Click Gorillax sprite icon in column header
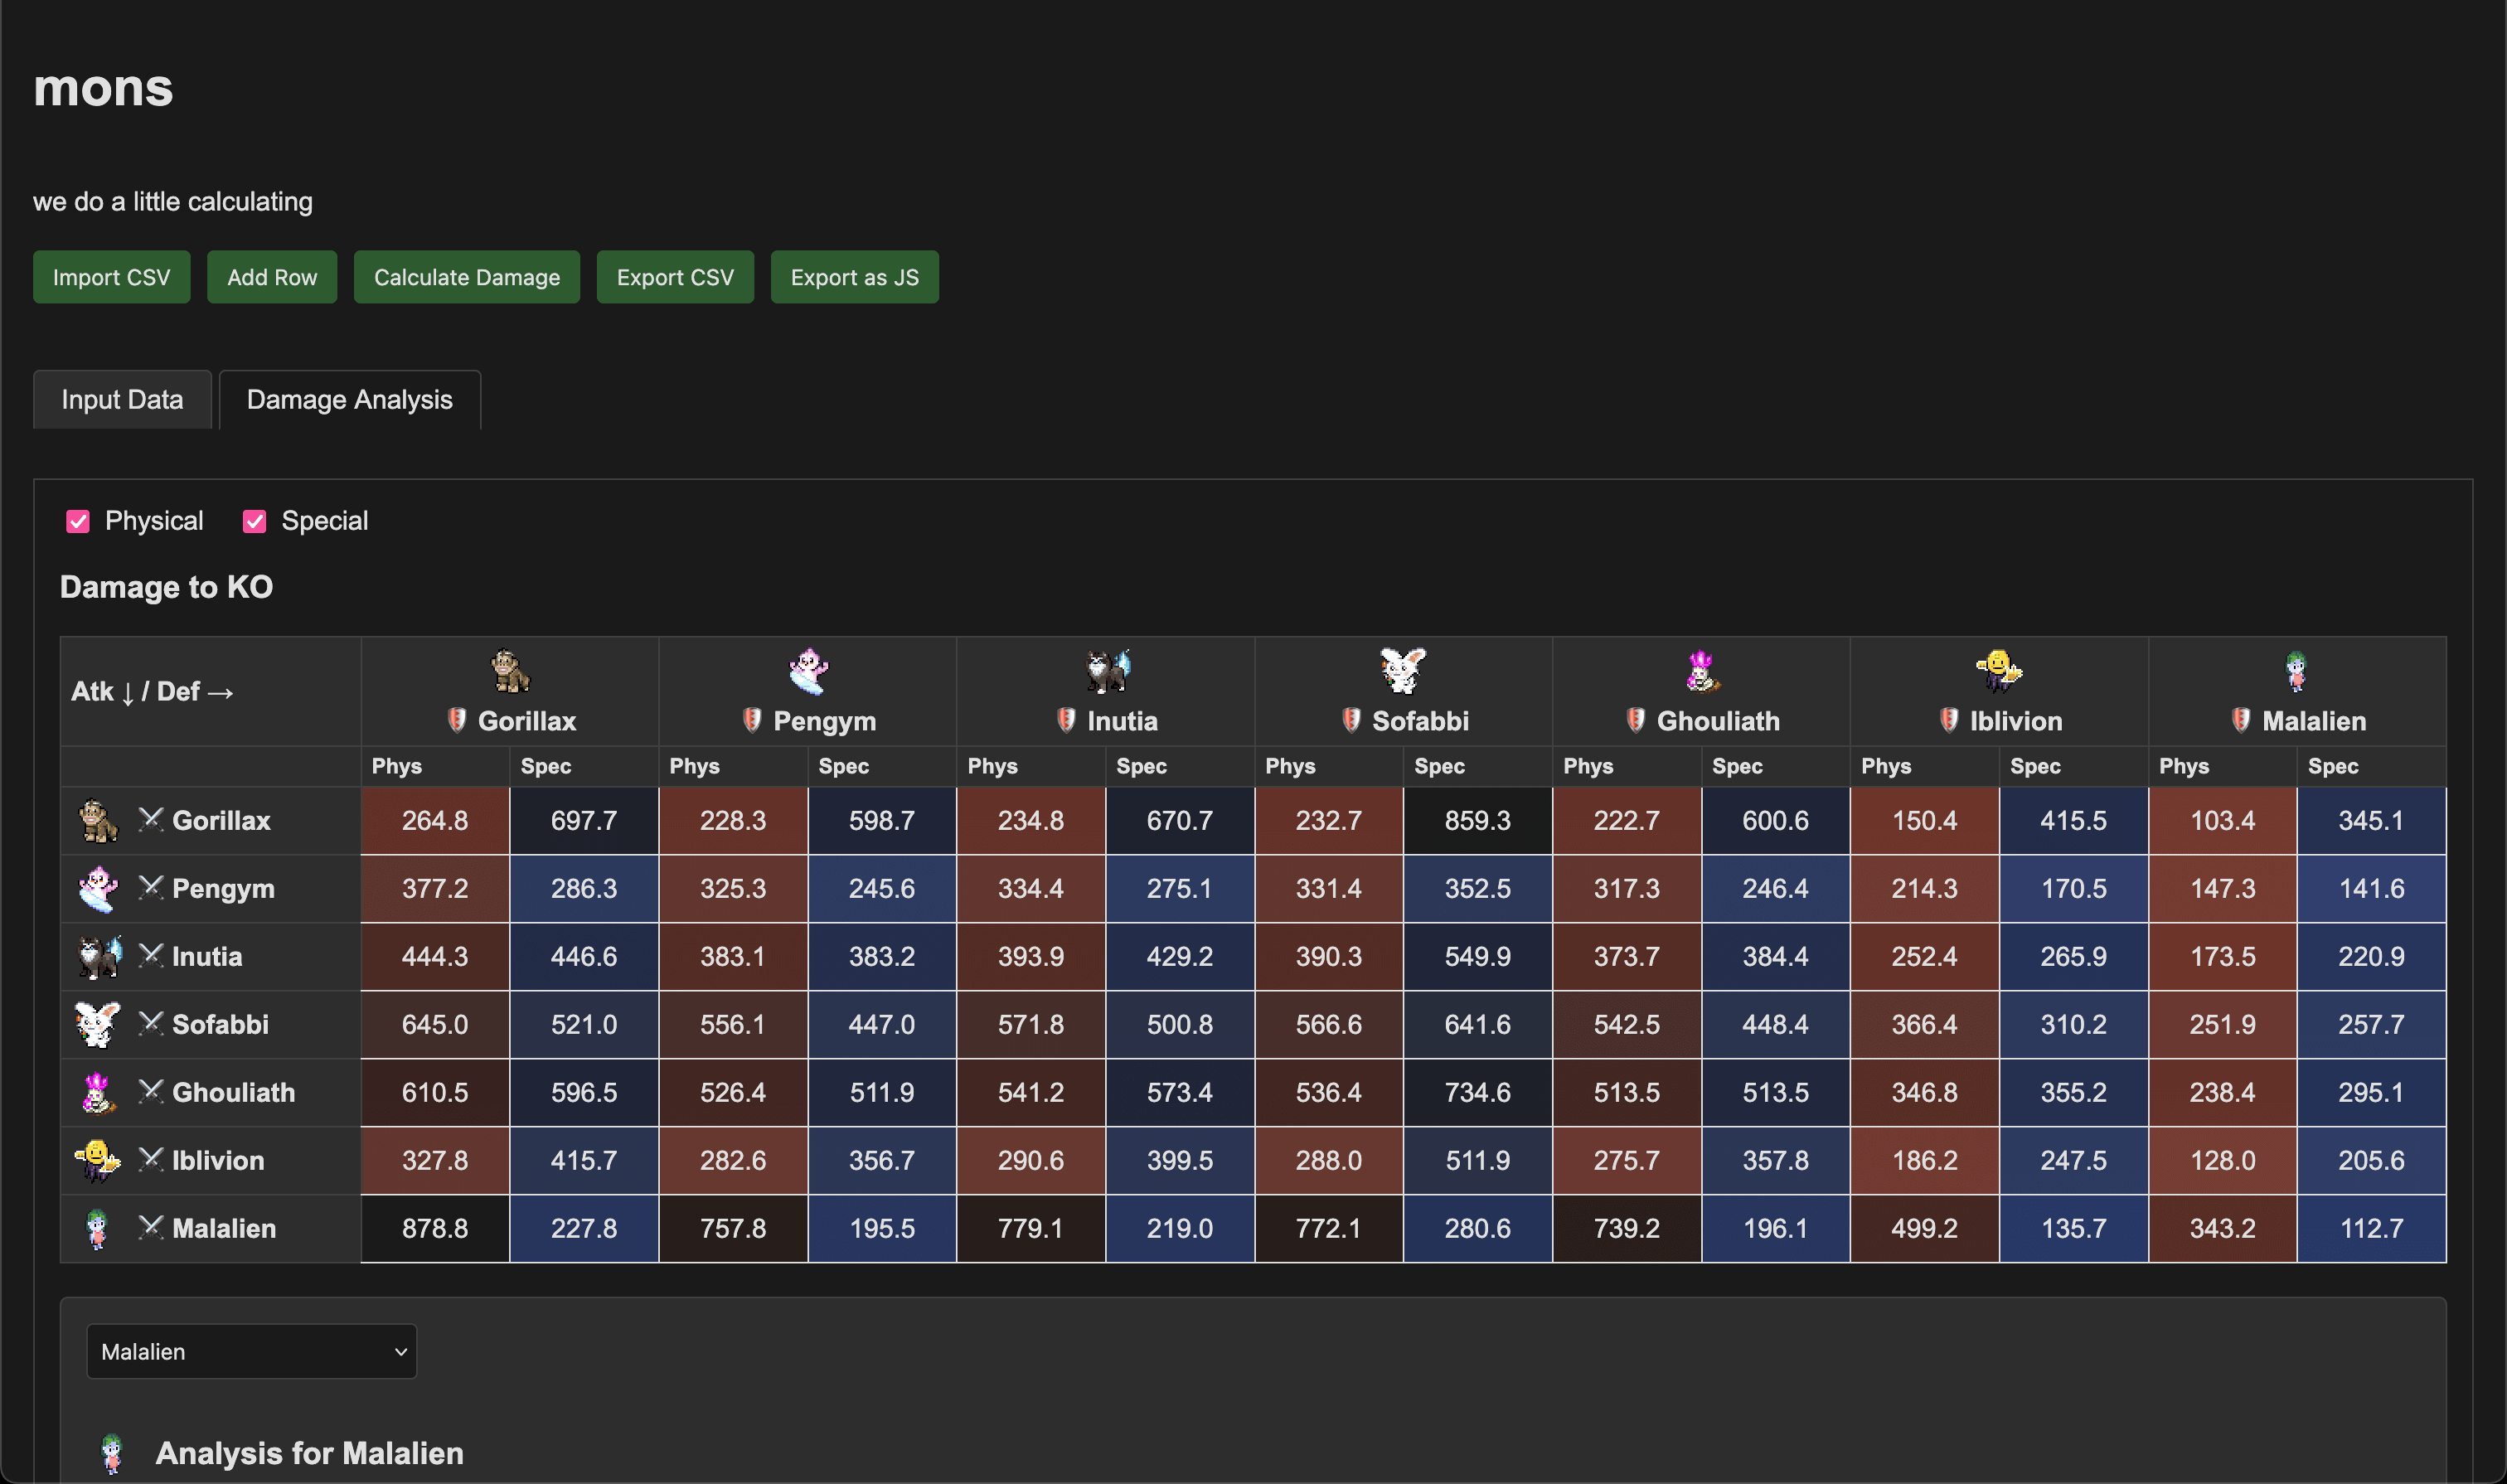 point(510,671)
